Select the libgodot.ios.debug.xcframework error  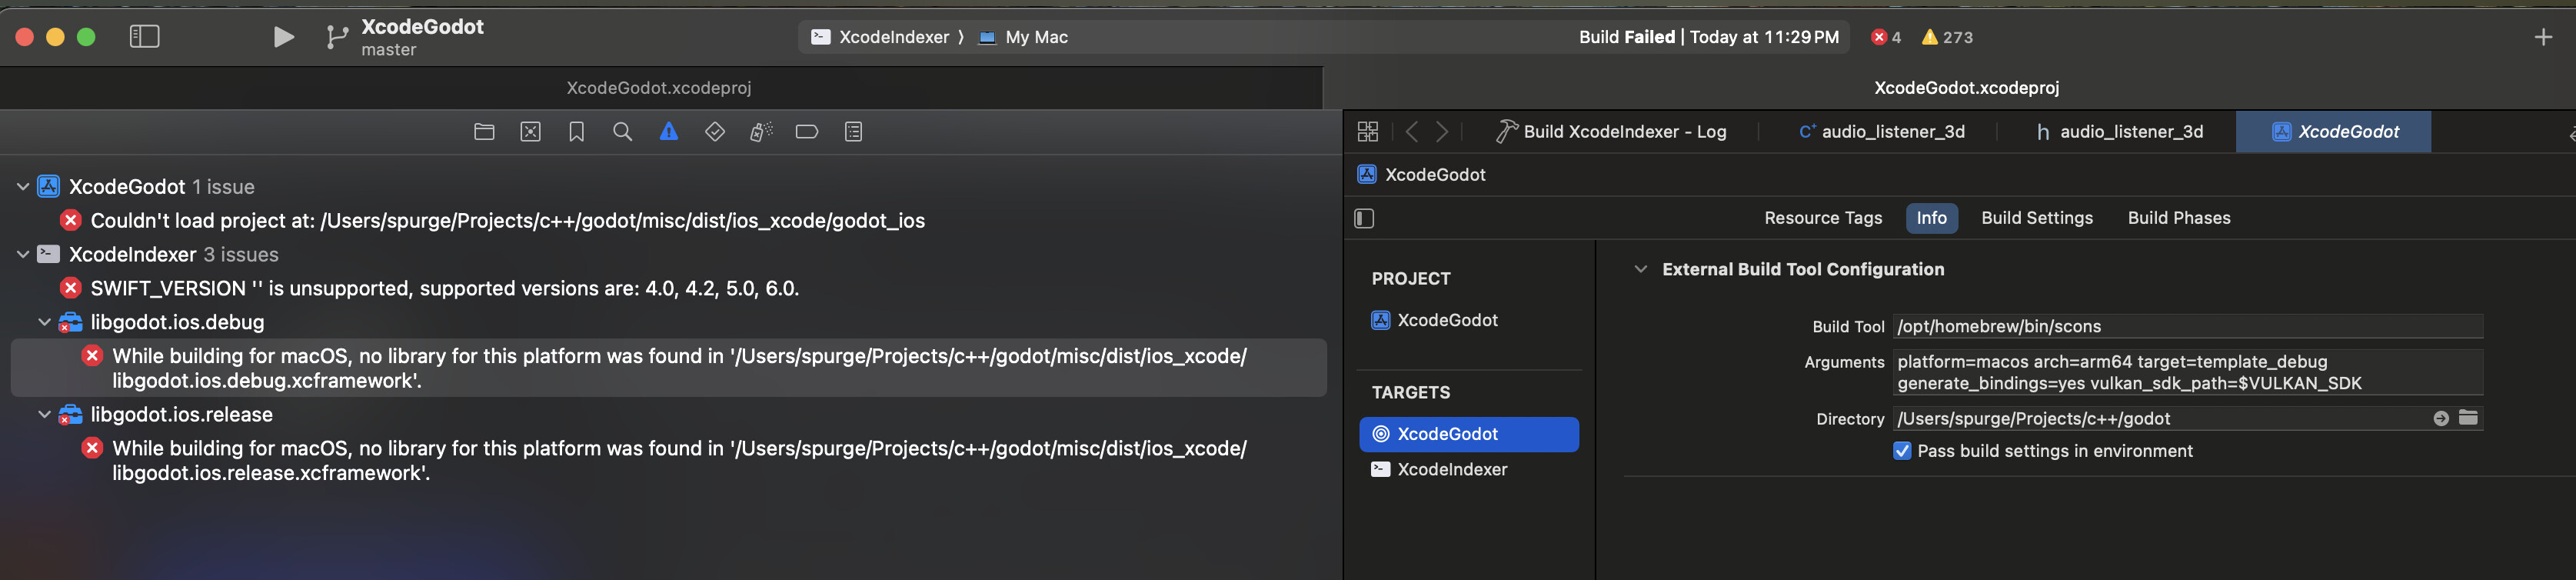[x=668, y=368]
